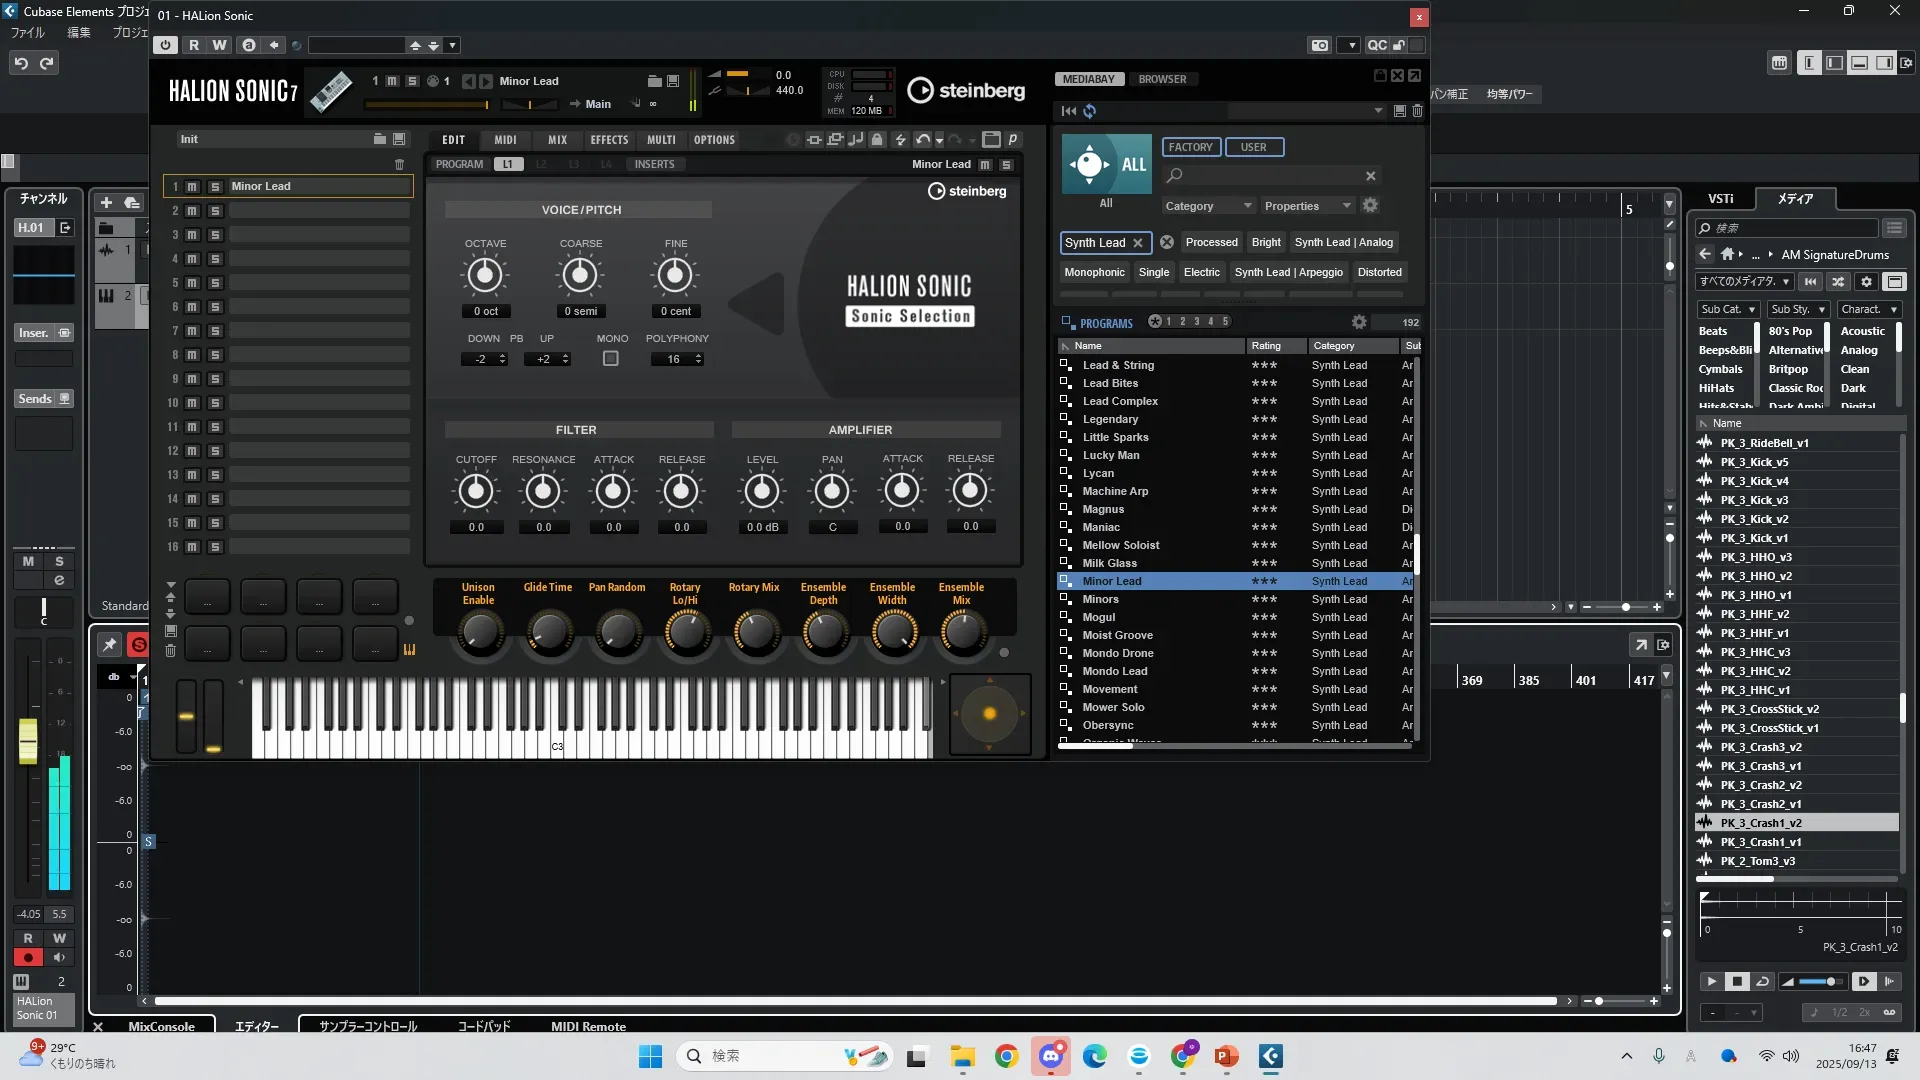This screenshot has height=1080, width=1920.
Task: Open the Properties filter dropdown
Action: click(1307, 206)
